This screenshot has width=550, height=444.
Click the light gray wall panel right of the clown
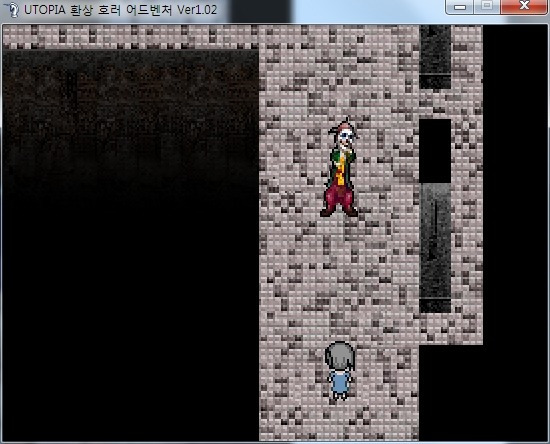(x=435, y=248)
